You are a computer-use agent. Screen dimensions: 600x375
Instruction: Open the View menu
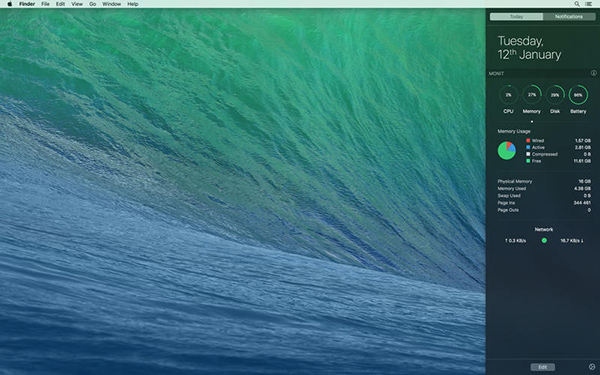[77, 4]
